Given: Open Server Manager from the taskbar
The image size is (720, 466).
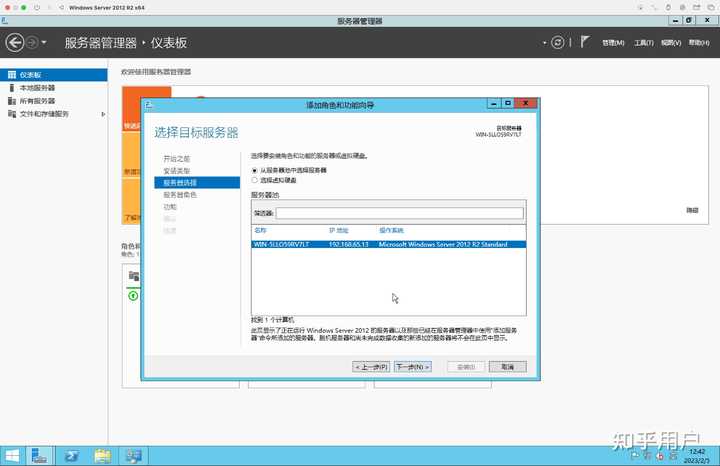Looking at the screenshot, I should tap(39, 456).
